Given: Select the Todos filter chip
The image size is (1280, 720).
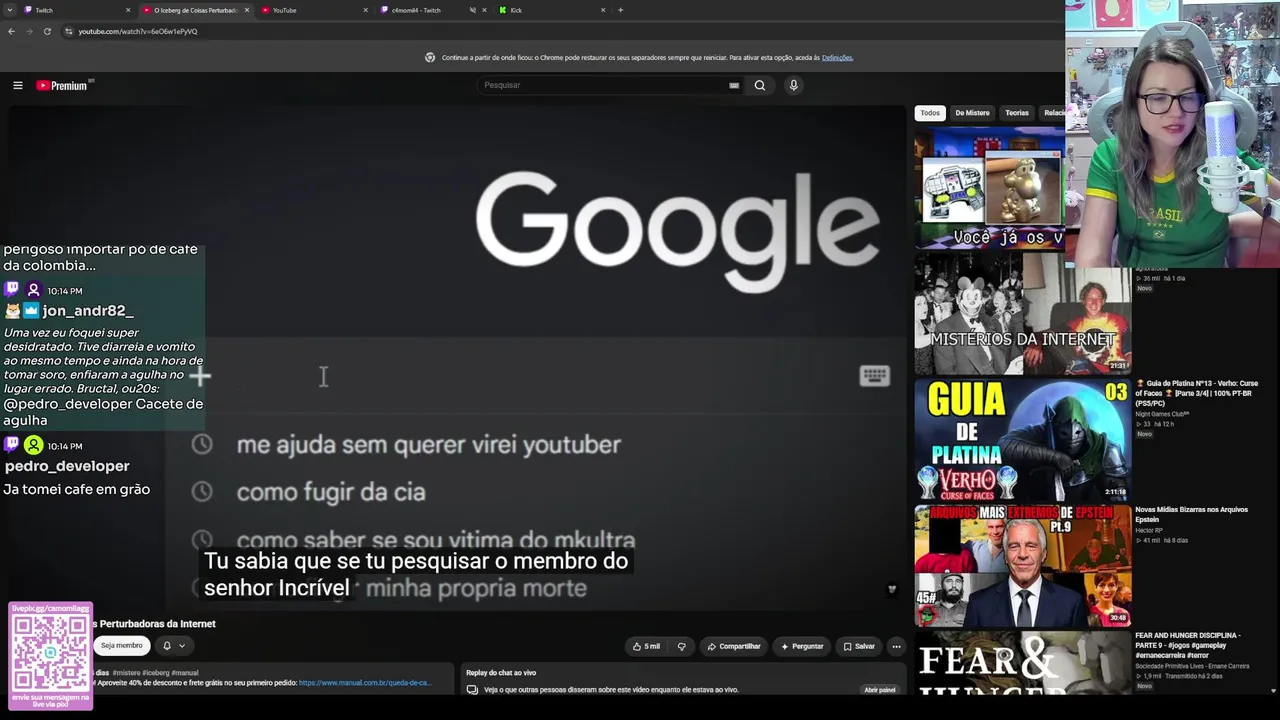Looking at the screenshot, I should [x=930, y=113].
